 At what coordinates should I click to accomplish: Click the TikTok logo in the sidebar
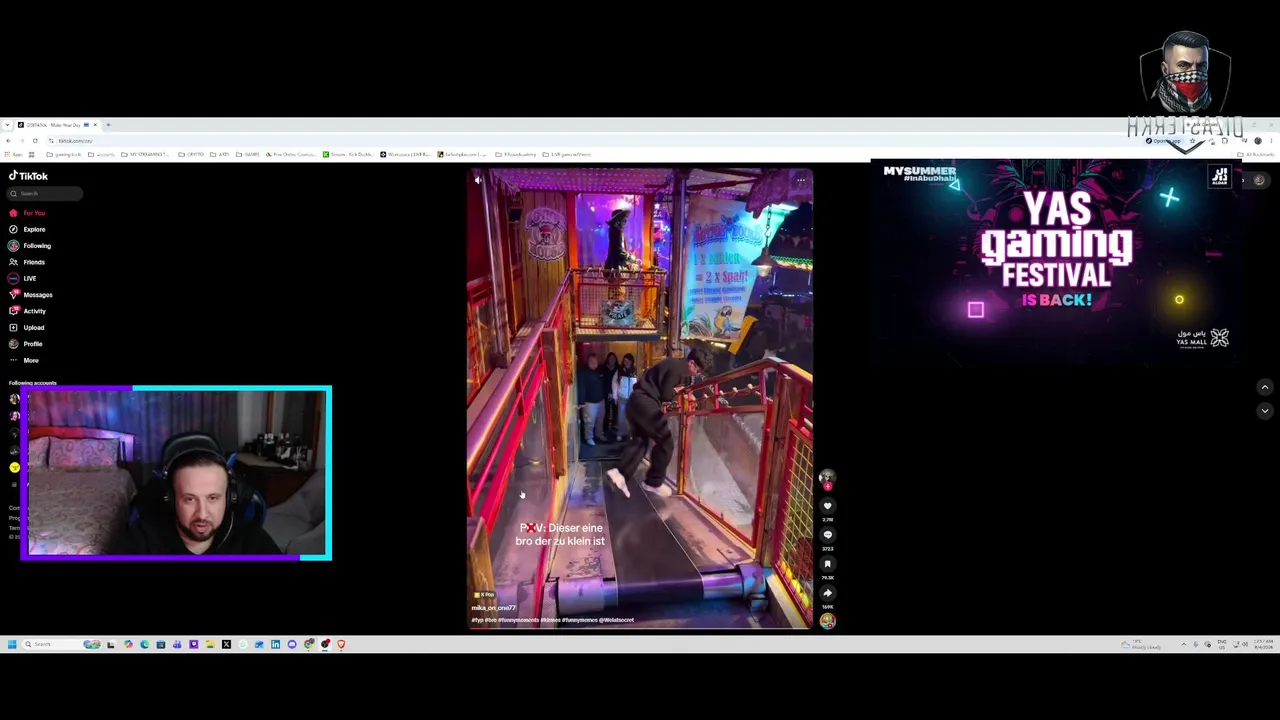click(29, 176)
